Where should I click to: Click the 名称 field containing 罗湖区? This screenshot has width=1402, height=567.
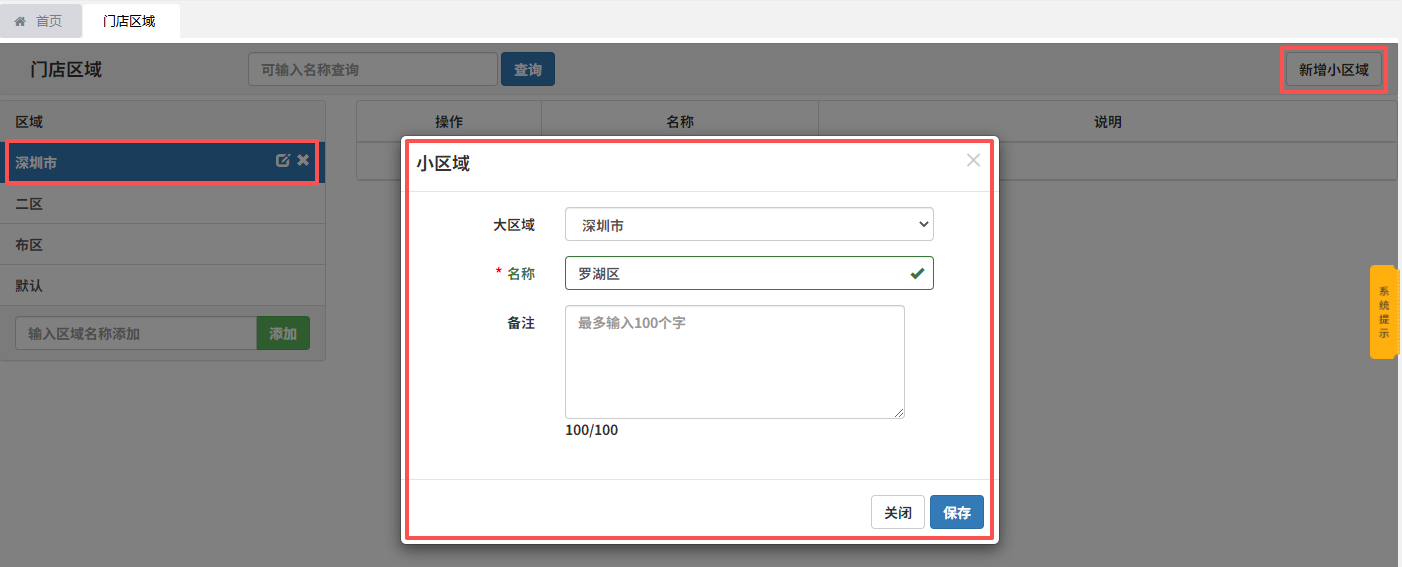point(749,273)
